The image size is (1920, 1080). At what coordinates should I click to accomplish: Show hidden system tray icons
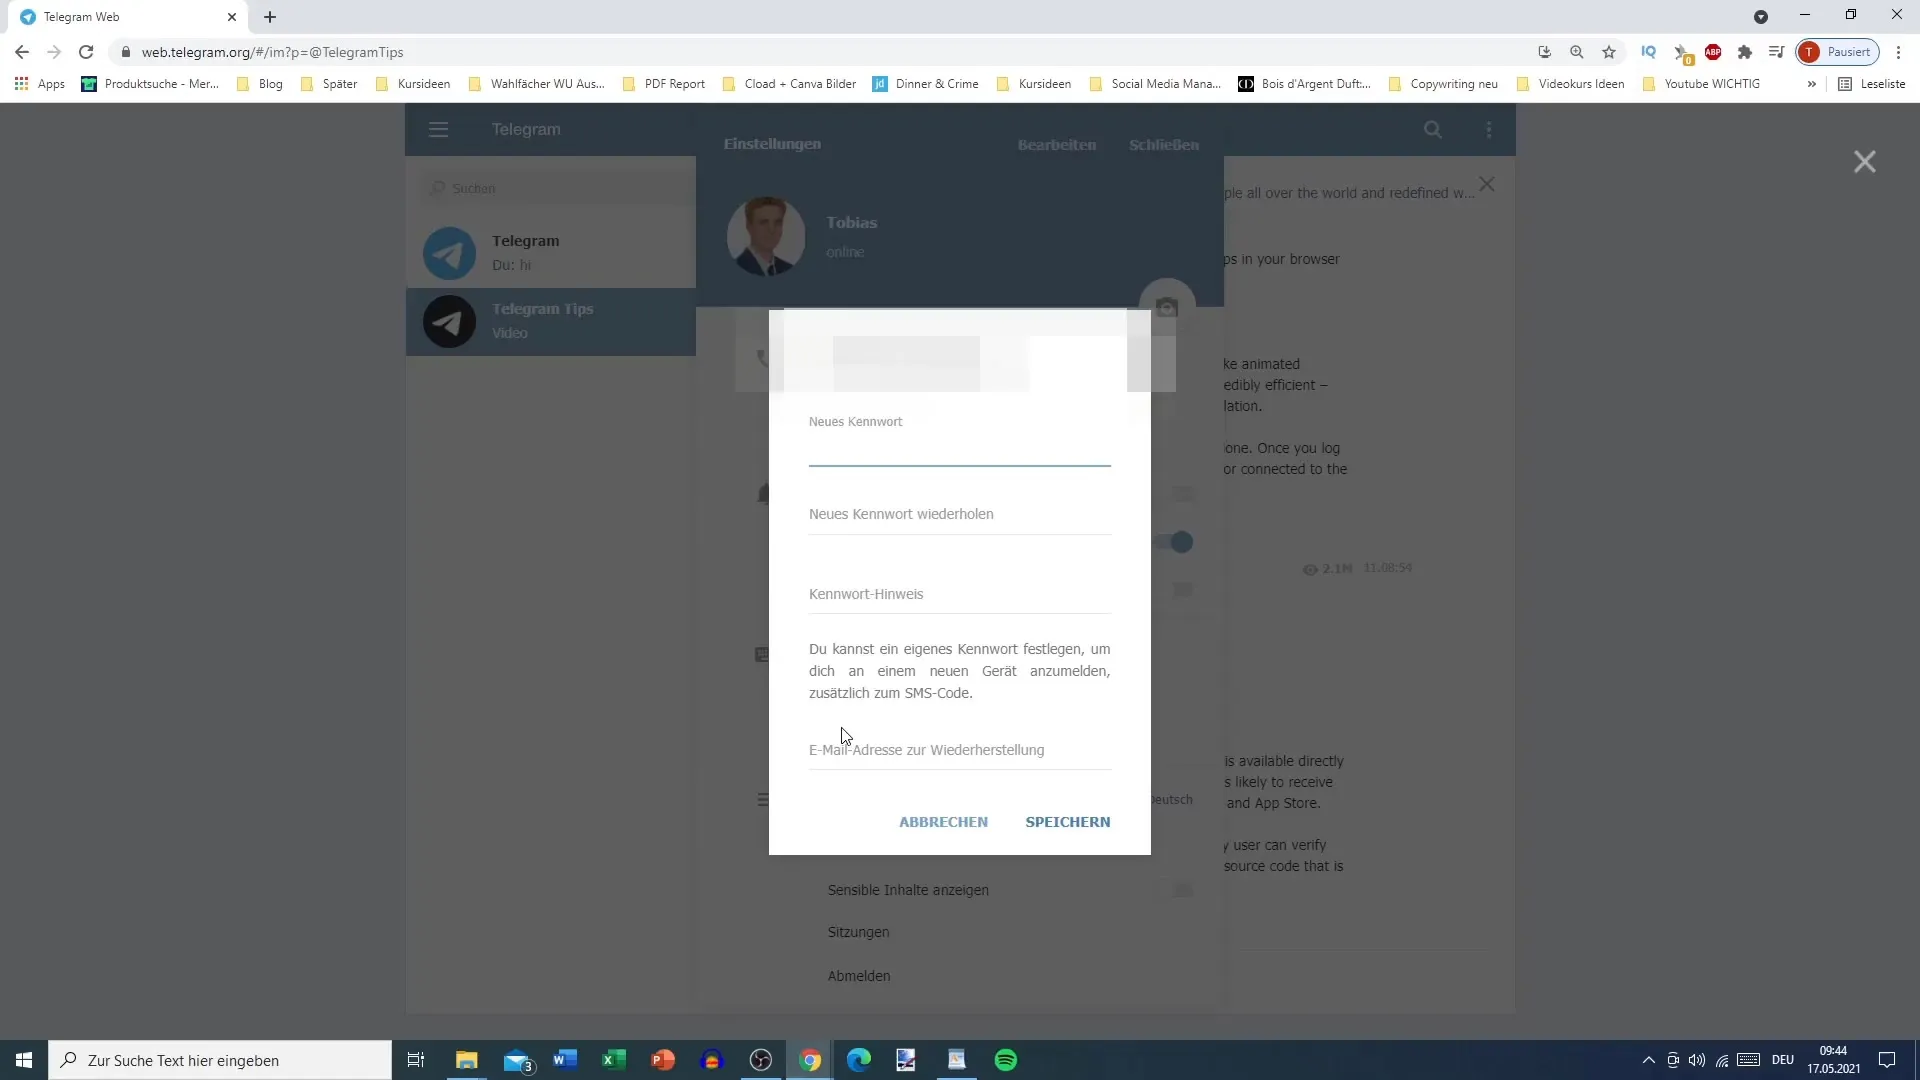tap(1648, 1060)
